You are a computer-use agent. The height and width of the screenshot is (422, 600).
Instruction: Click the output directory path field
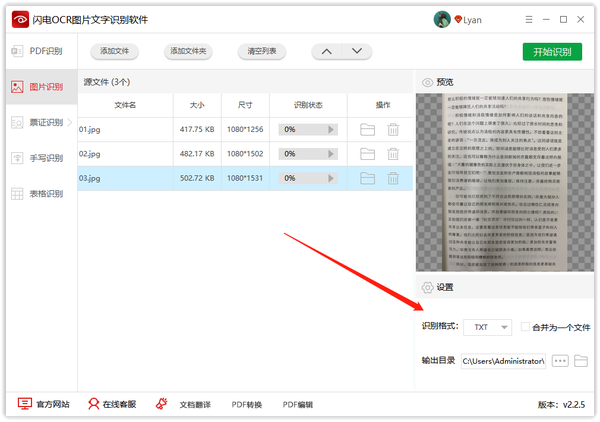click(x=503, y=360)
